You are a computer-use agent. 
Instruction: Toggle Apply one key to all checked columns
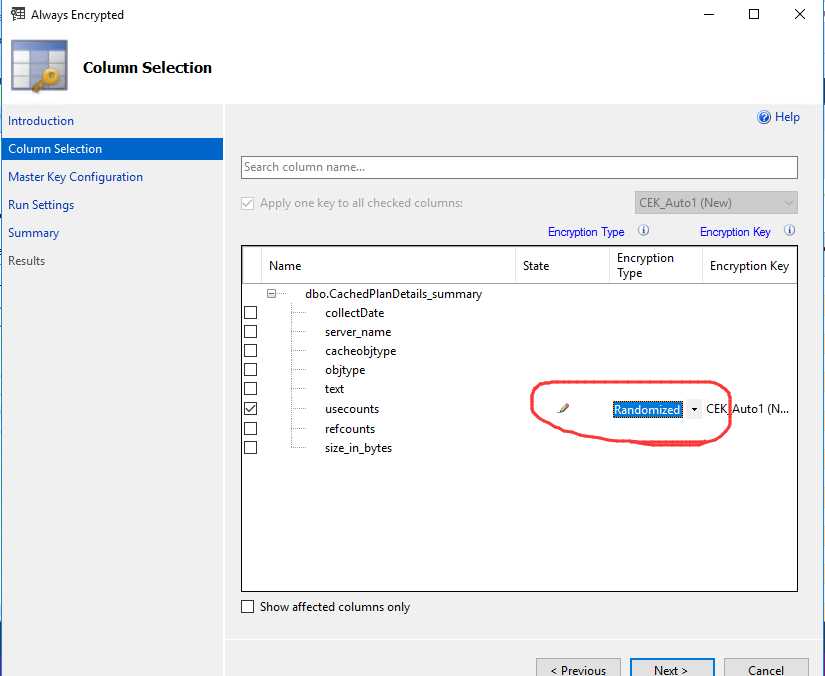tap(247, 203)
